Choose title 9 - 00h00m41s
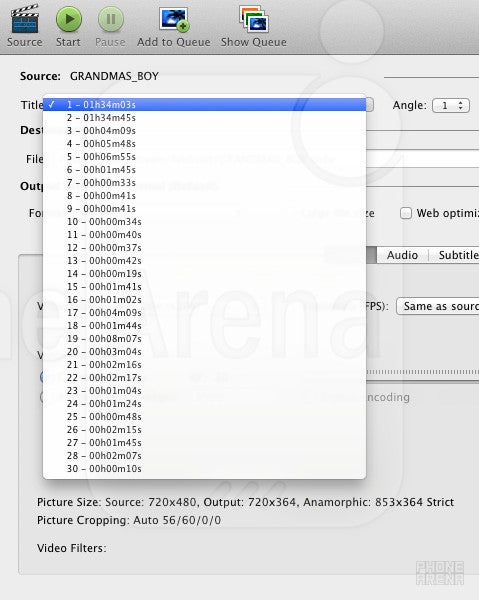 click(x=205, y=209)
